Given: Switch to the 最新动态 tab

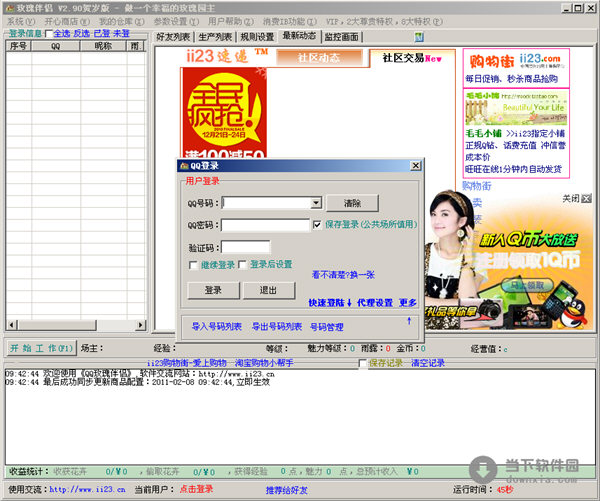Looking at the screenshot, I should click(x=299, y=36).
